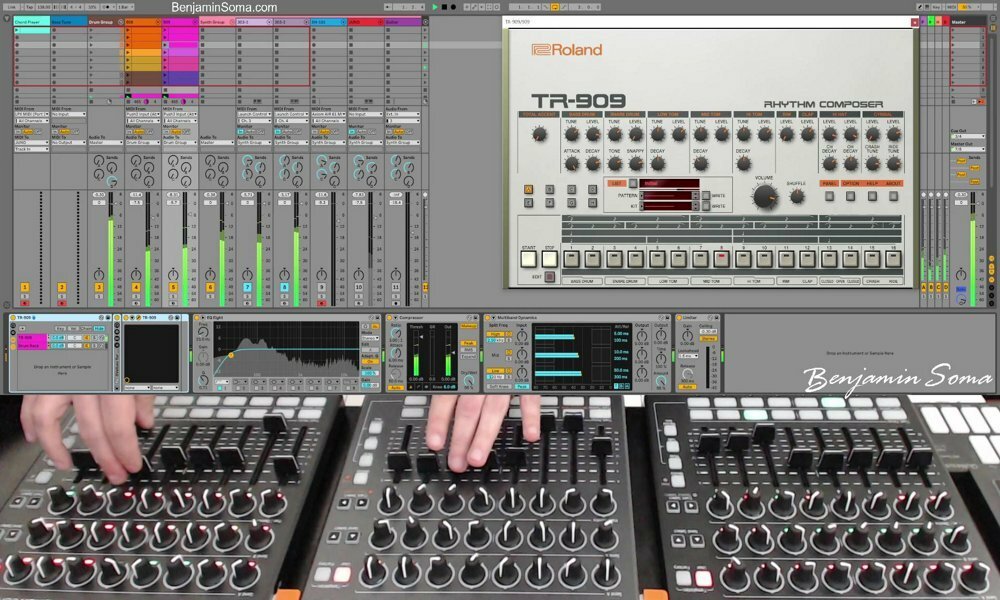Open the Stereo mode dropdown in EQ Eight
1000x600 pixels.
pyautogui.click(x=369, y=339)
